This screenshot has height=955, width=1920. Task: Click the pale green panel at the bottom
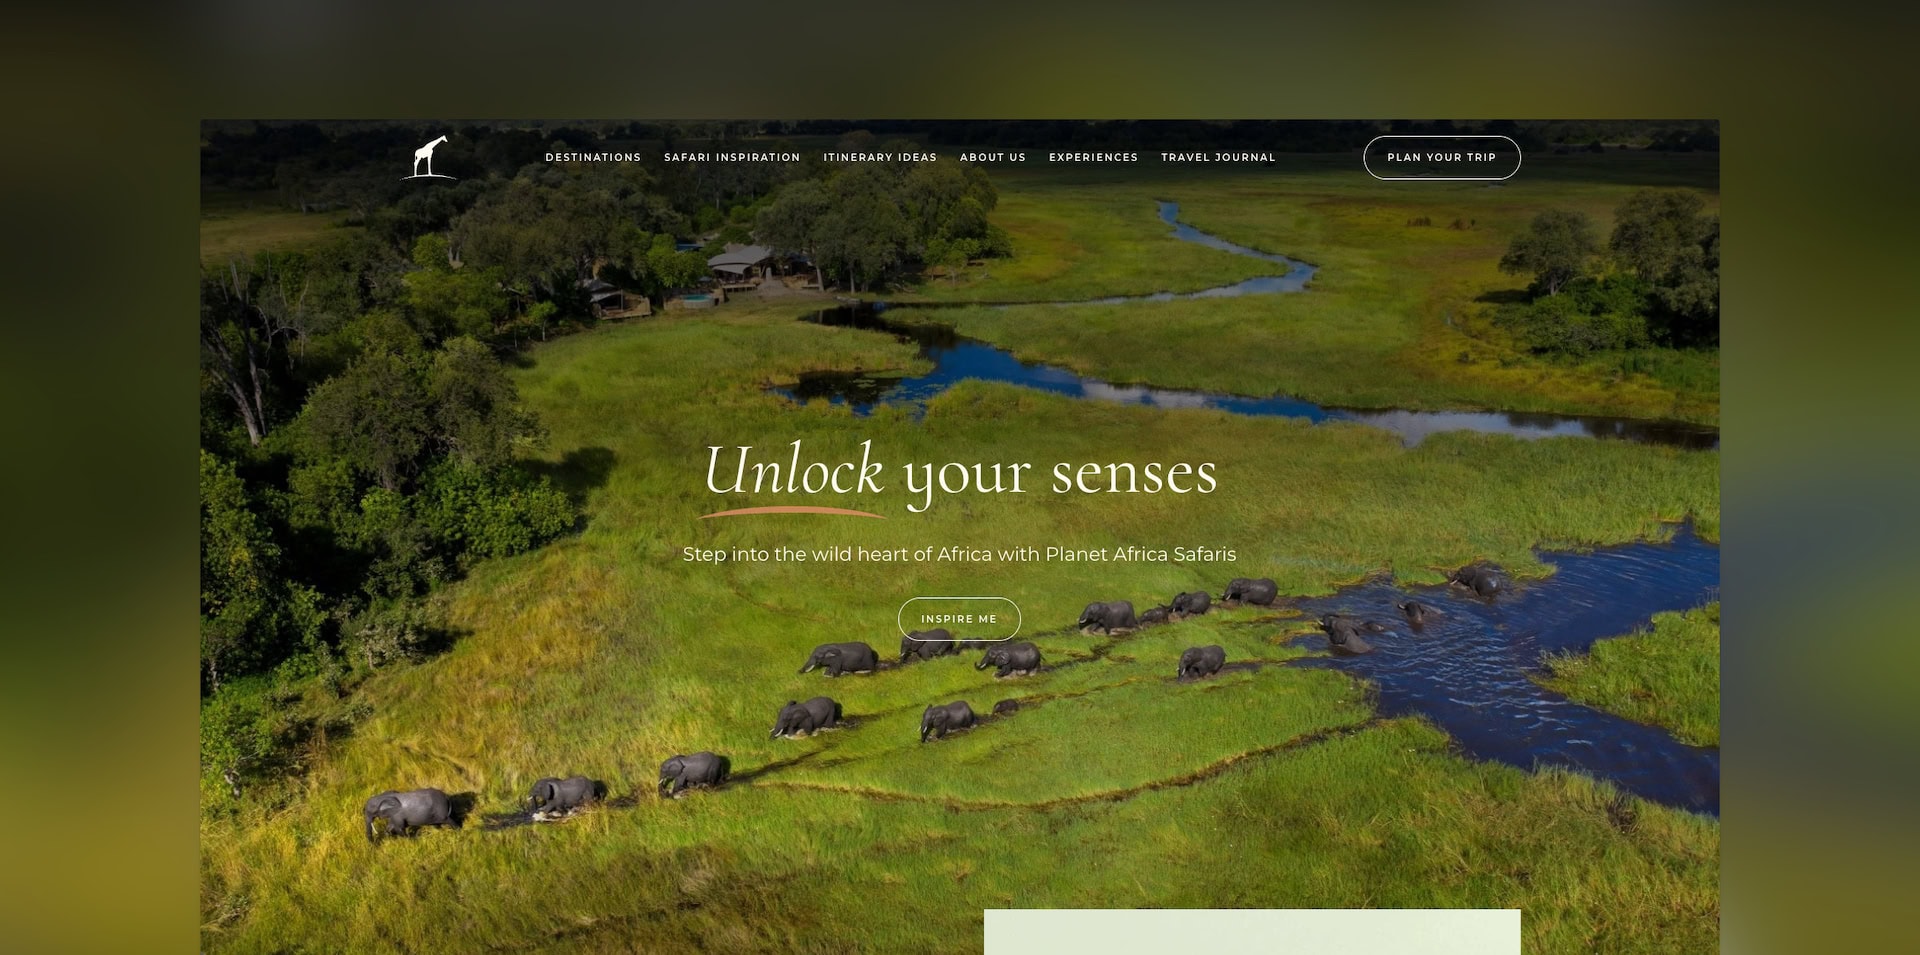tap(1252, 932)
